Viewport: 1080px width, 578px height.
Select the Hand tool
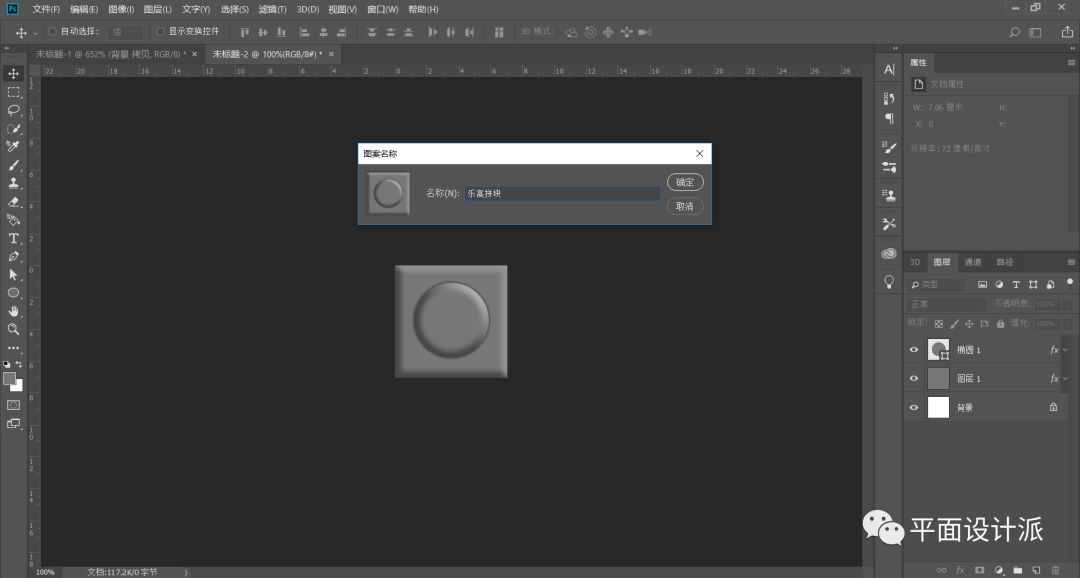click(x=14, y=311)
